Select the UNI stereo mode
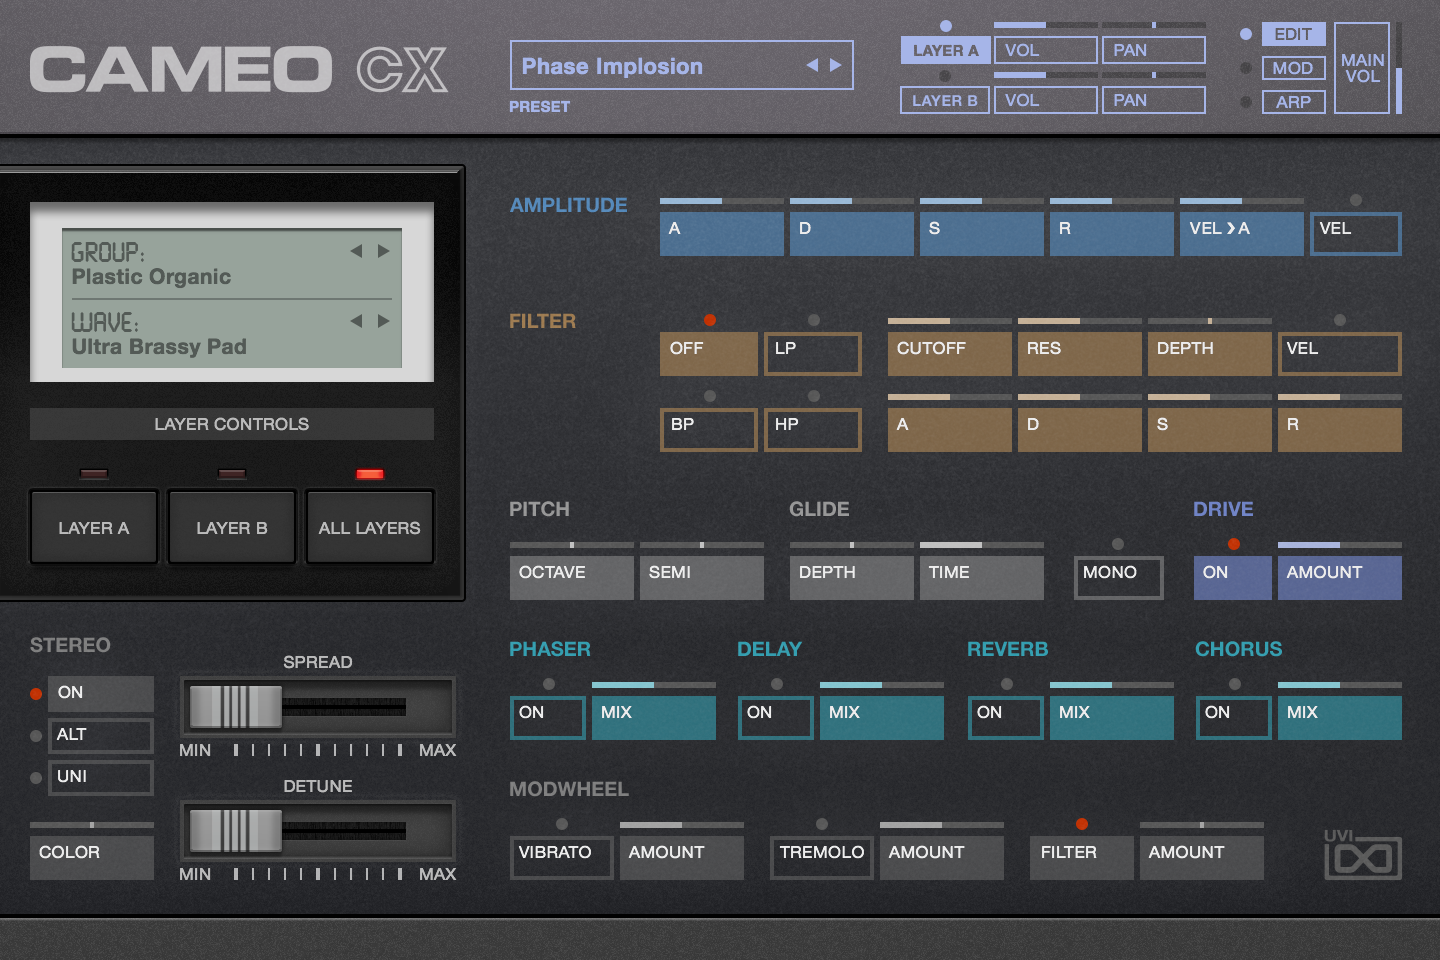 100,777
